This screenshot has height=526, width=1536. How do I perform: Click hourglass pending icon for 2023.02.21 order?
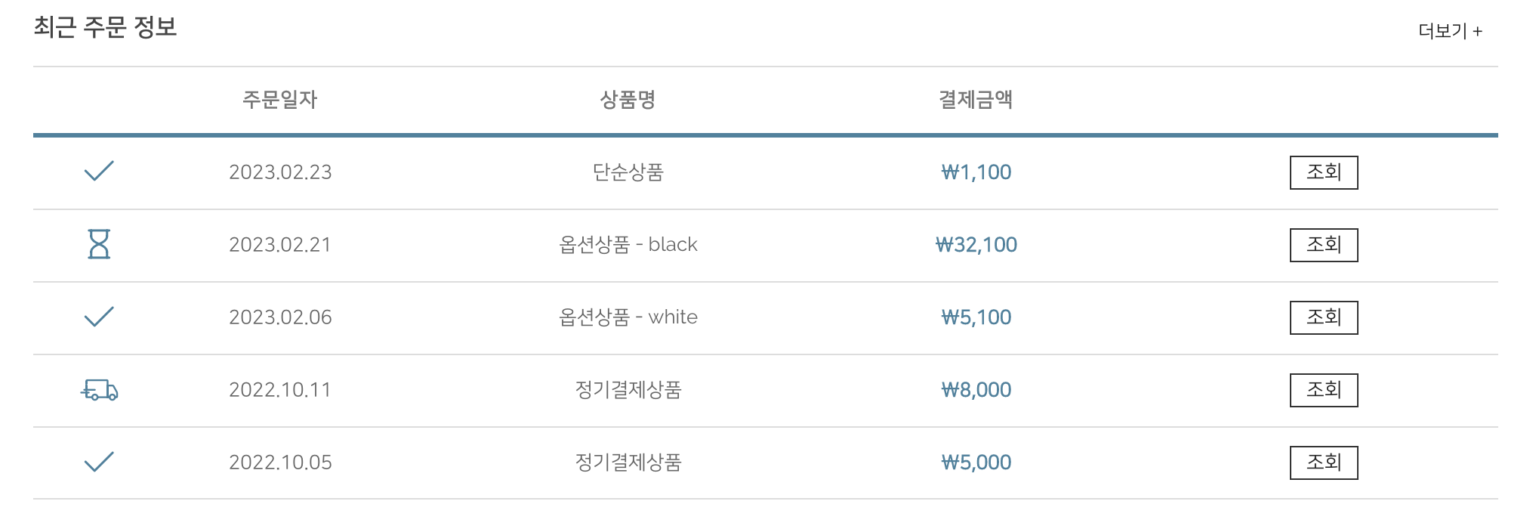98,244
